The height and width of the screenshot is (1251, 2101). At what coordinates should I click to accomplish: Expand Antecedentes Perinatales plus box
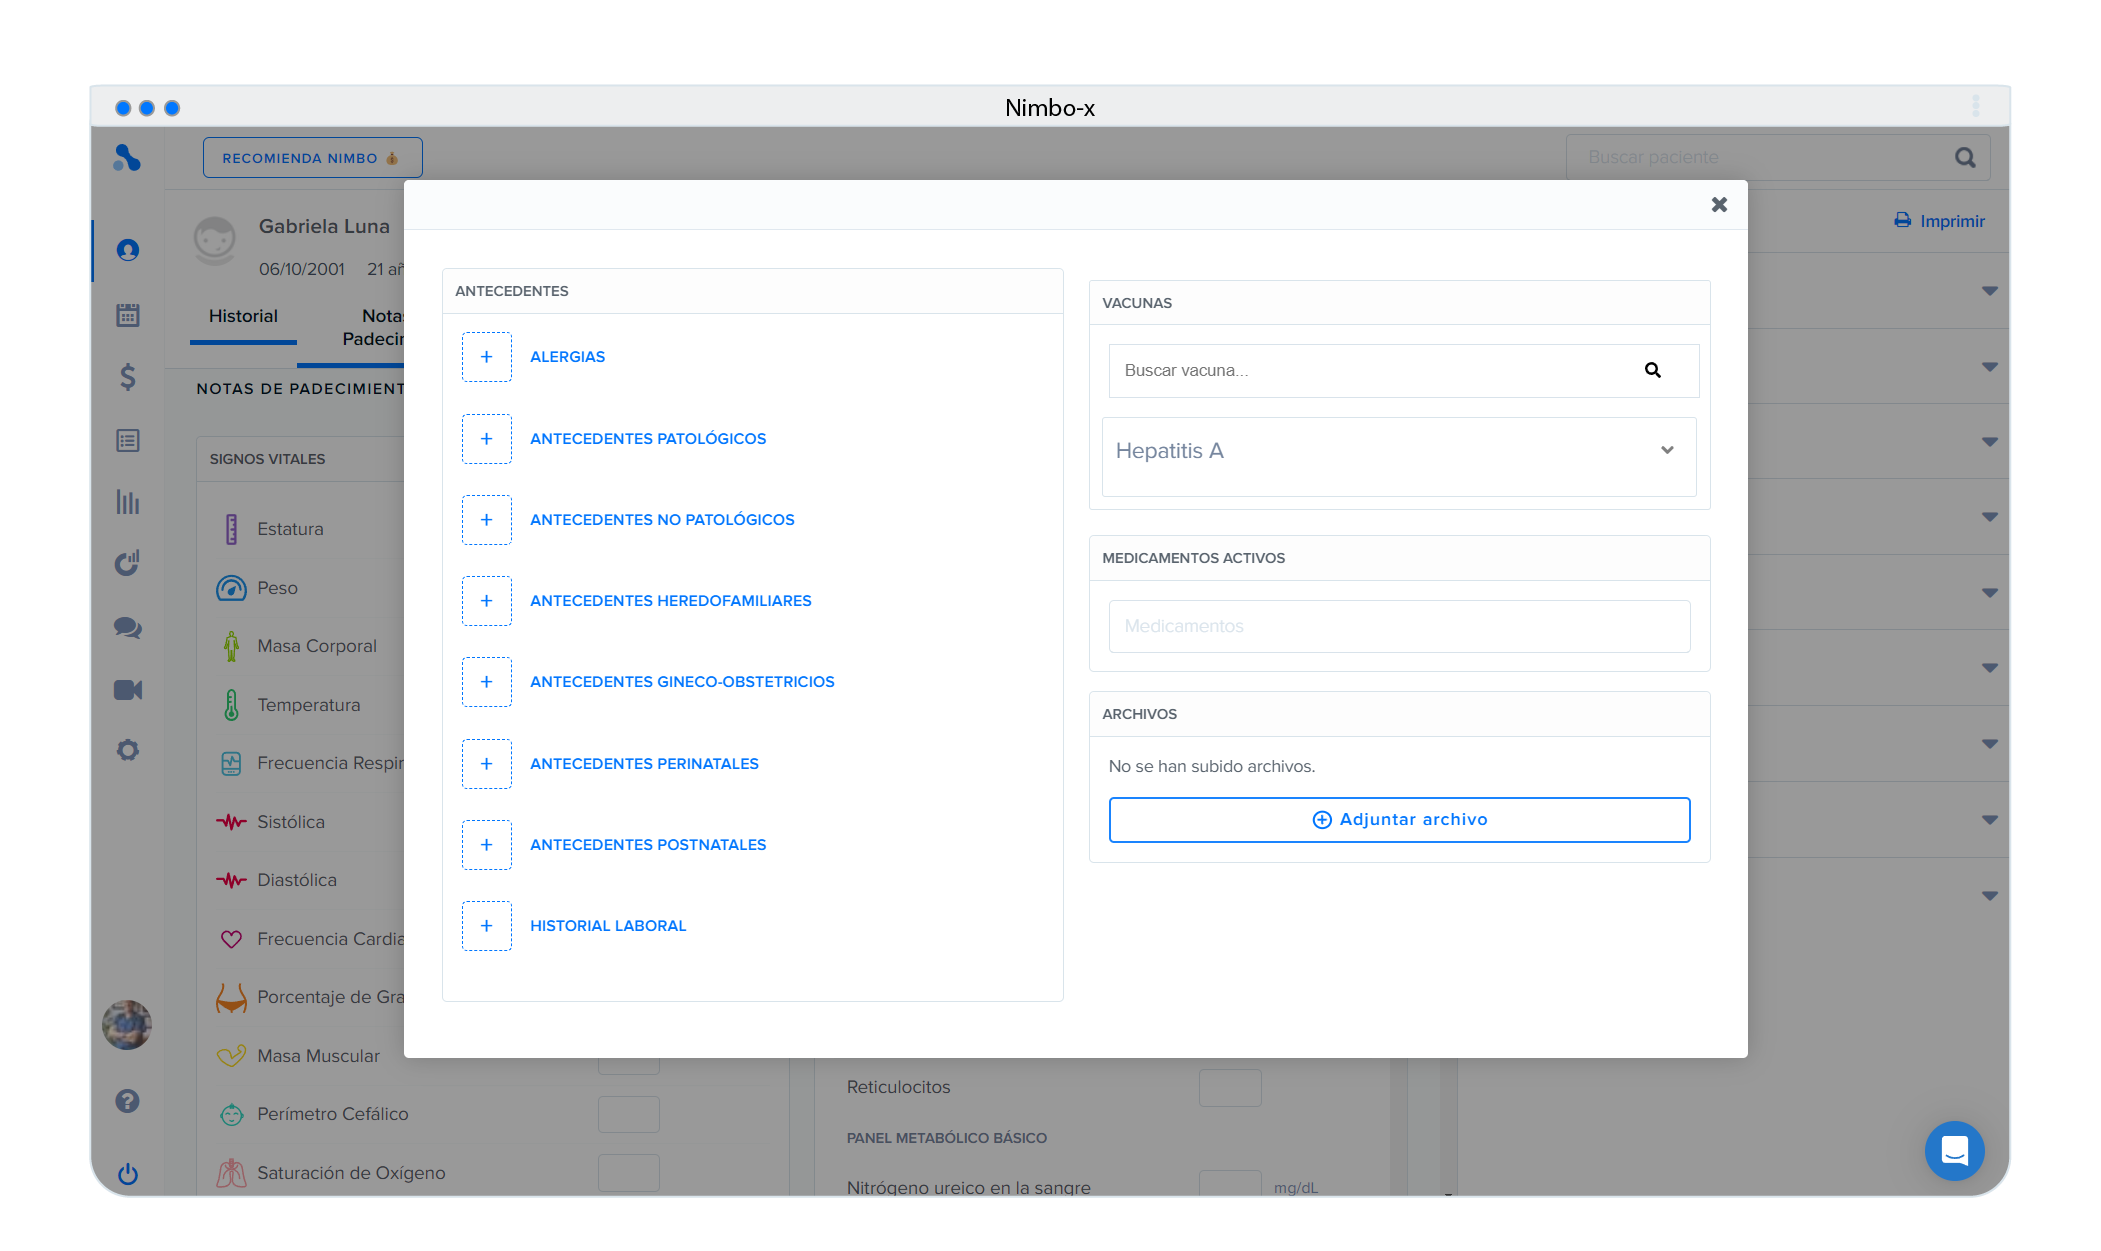[487, 764]
